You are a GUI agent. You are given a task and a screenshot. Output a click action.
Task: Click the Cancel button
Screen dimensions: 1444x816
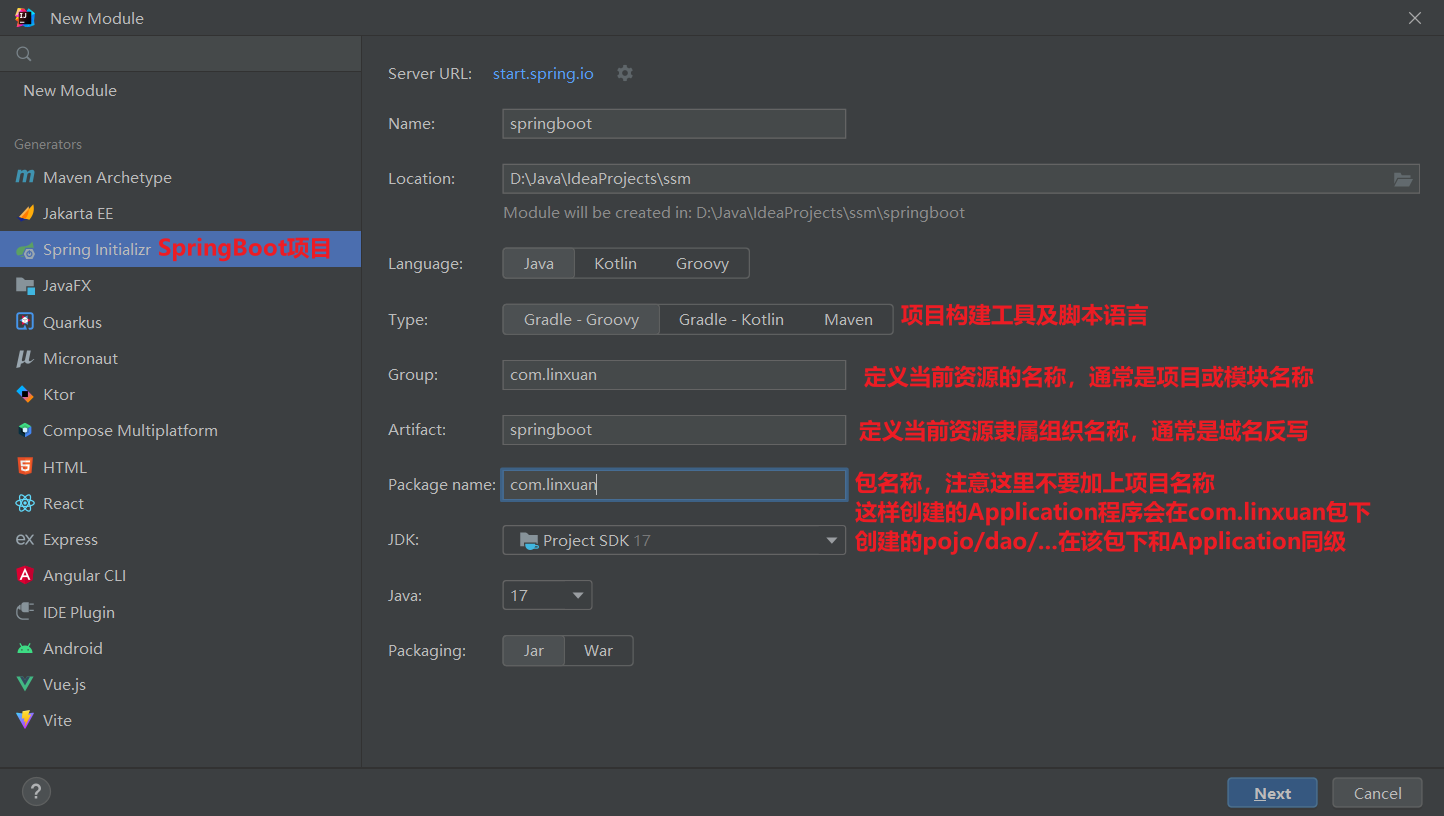point(1377,793)
